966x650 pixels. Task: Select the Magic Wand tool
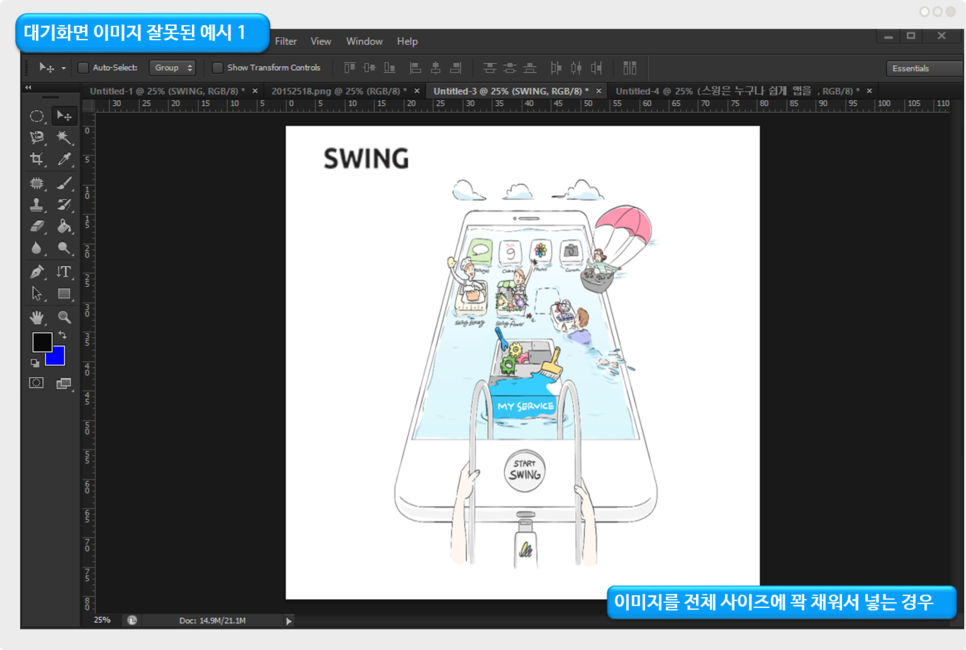pos(64,137)
